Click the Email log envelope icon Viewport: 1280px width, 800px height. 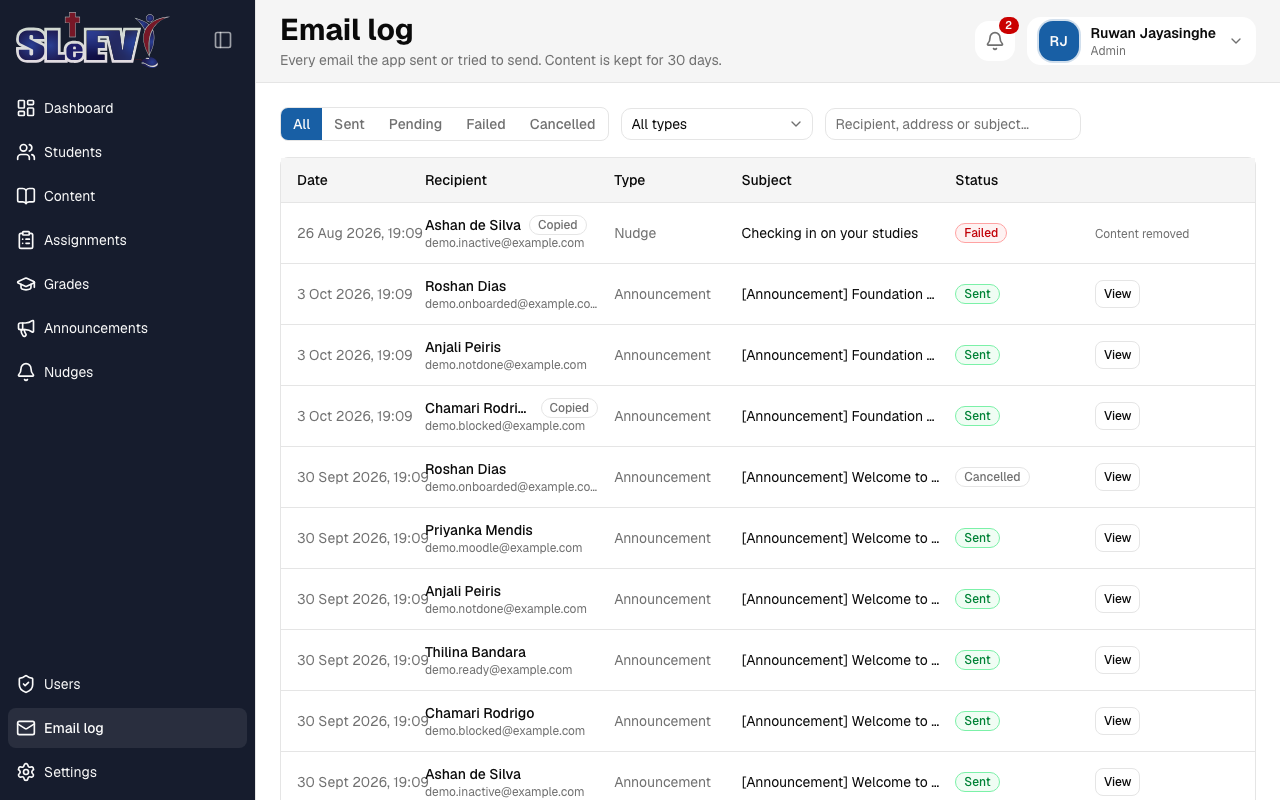tap(26, 728)
